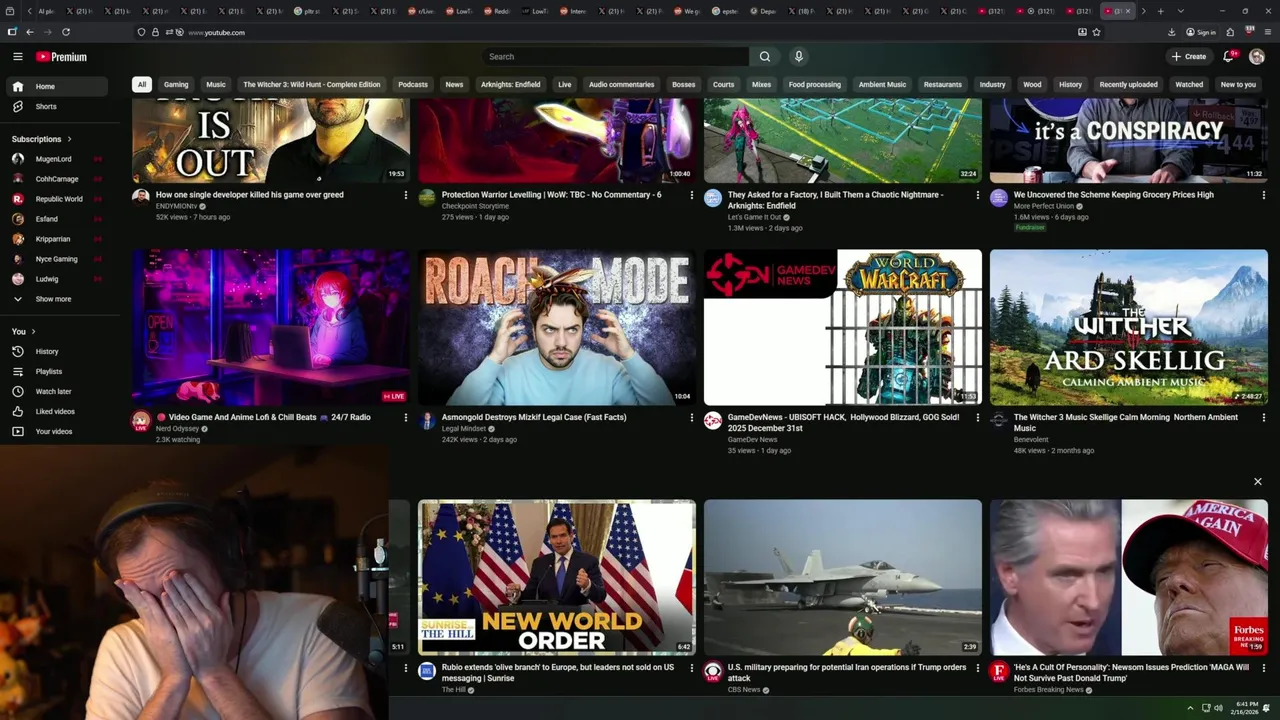The width and height of the screenshot is (1280, 720).
Task: Click the YouTube Premium logo
Action: click(x=61, y=57)
